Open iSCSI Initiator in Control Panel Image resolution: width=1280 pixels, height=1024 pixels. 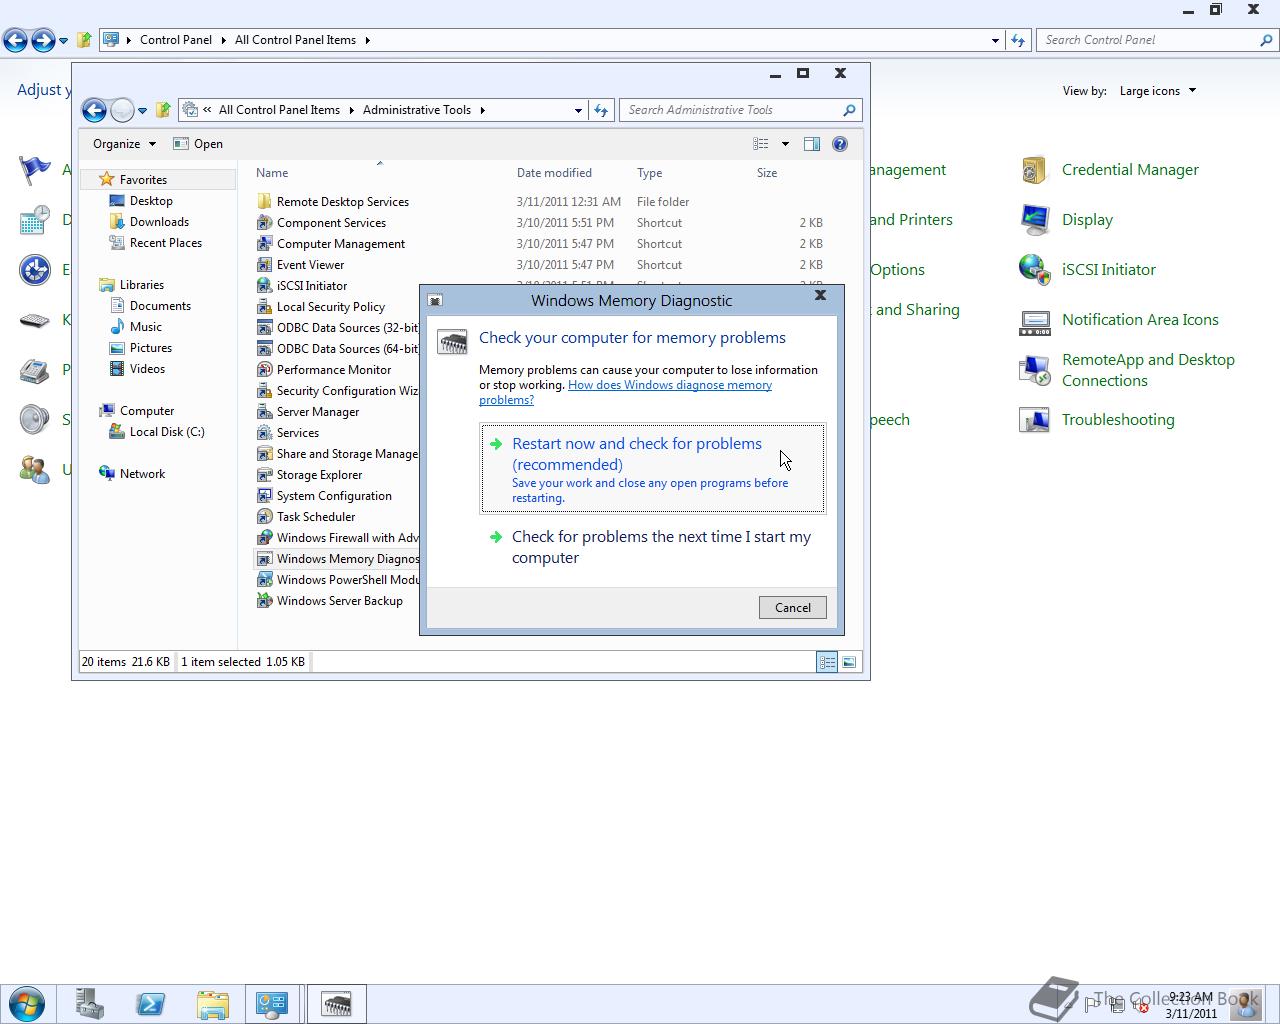[x=1108, y=270]
